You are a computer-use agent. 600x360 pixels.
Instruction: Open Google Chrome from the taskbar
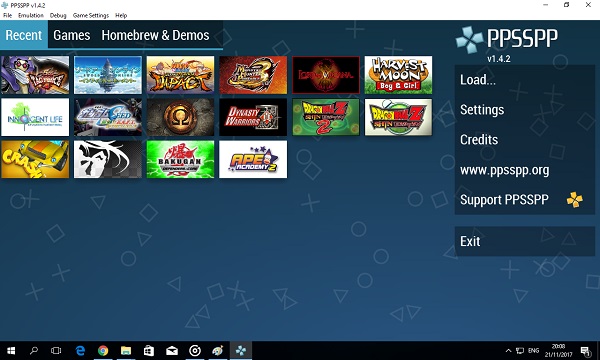(103, 350)
